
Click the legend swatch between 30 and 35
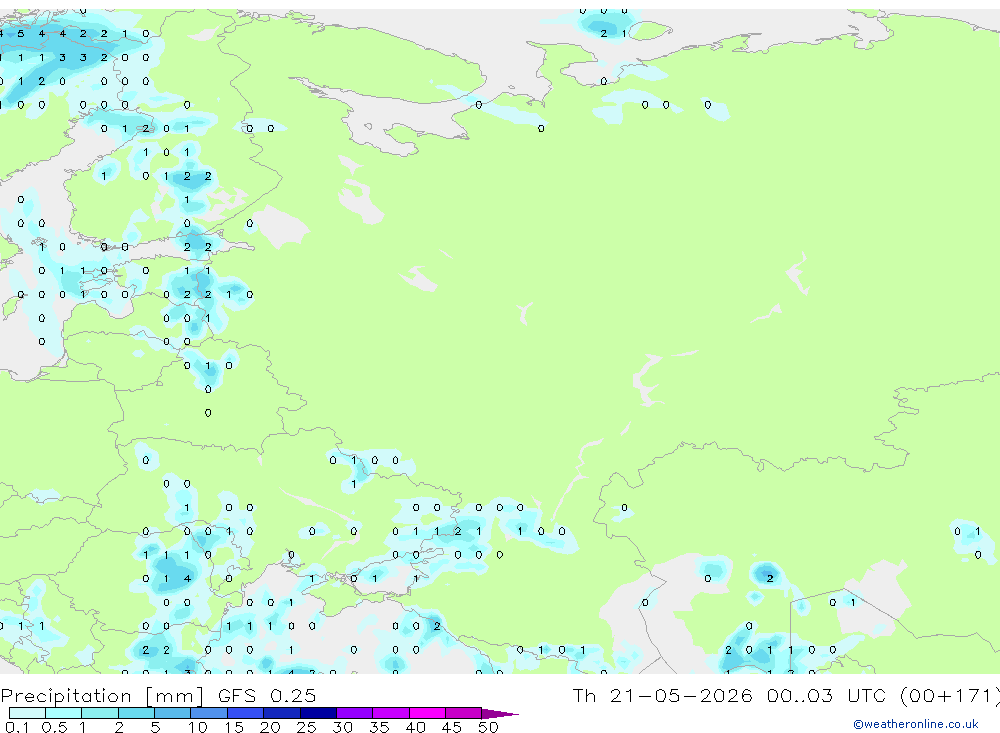pyautogui.click(x=355, y=713)
